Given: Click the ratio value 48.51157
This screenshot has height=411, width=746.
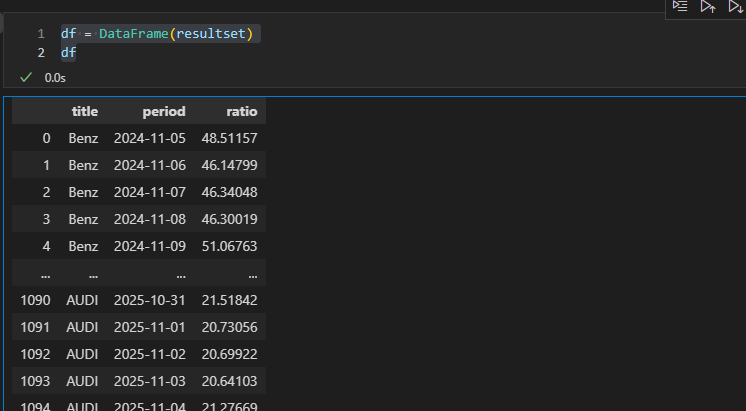Looking at the screenshot, I should pyautogui.click(x=229, y=138).
